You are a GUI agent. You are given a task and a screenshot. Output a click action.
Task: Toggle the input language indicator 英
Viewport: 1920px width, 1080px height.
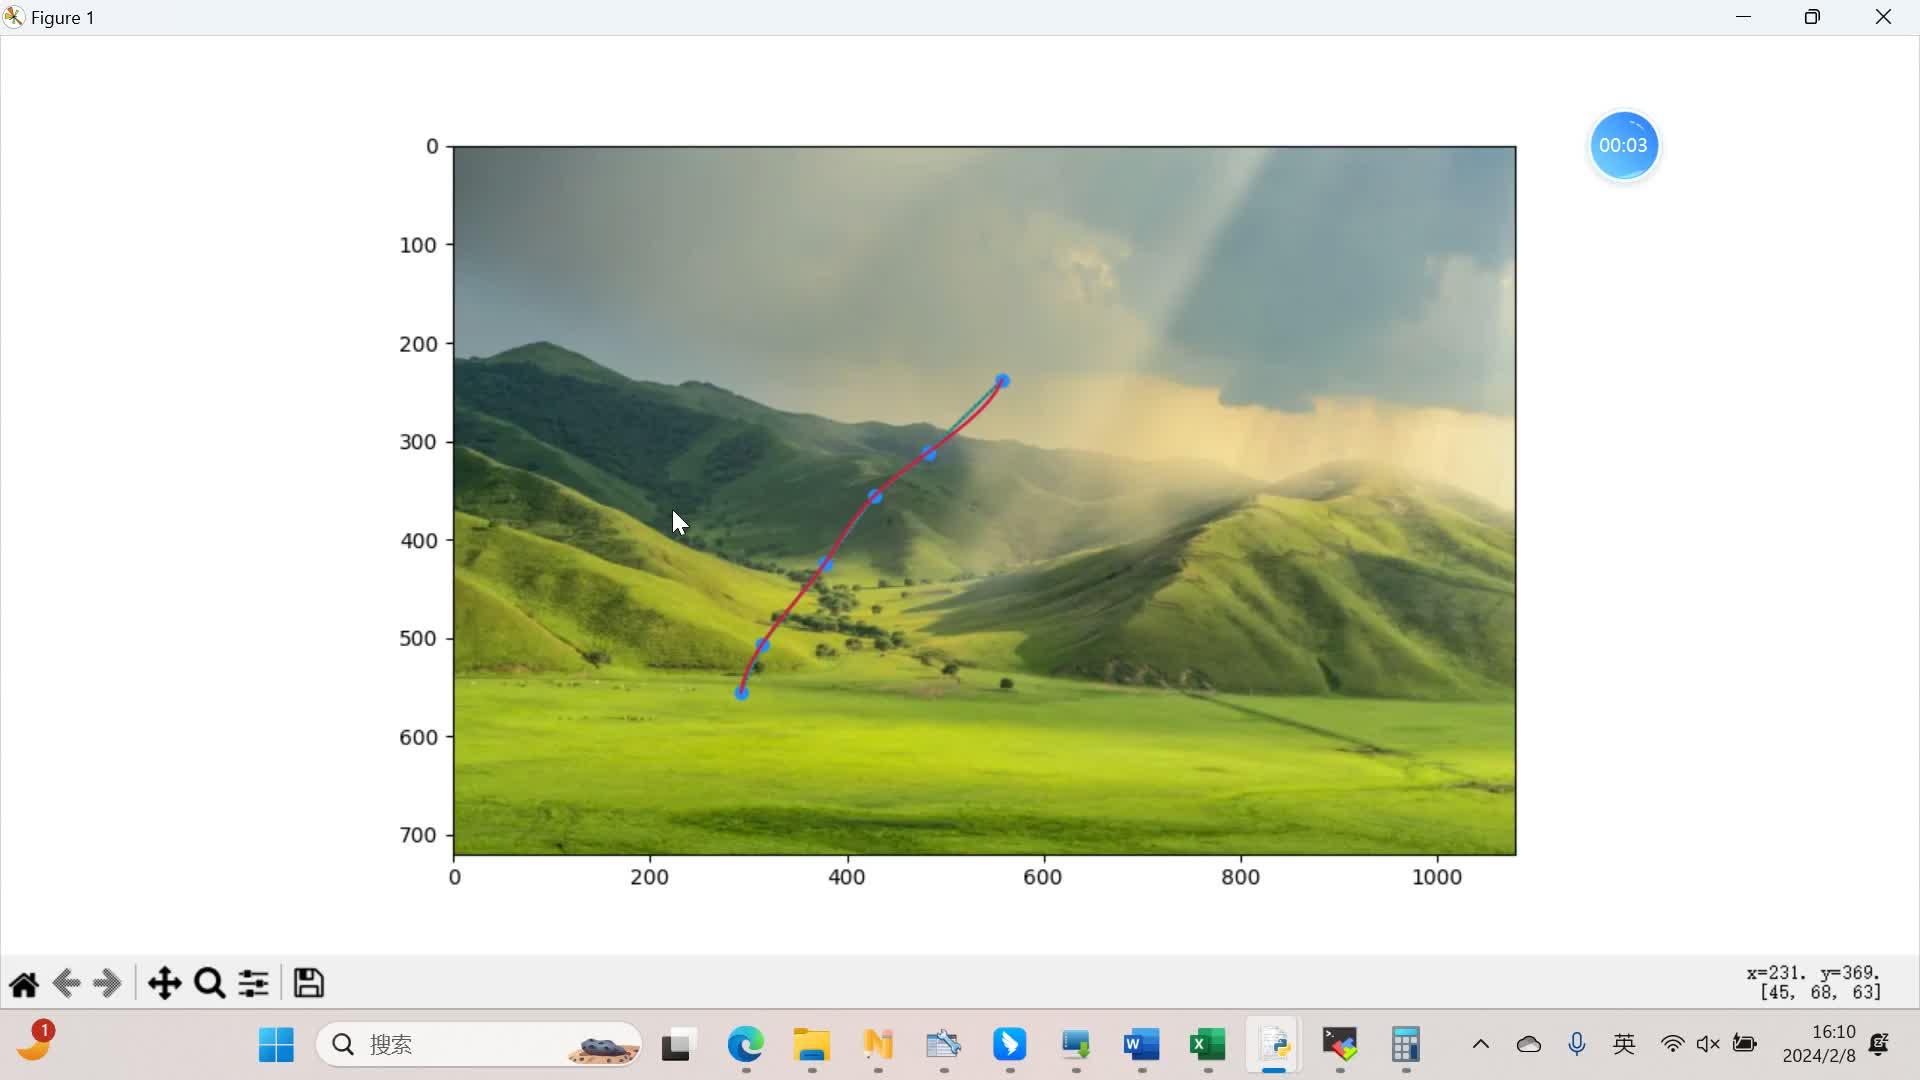click(x=1624, y=1045)
